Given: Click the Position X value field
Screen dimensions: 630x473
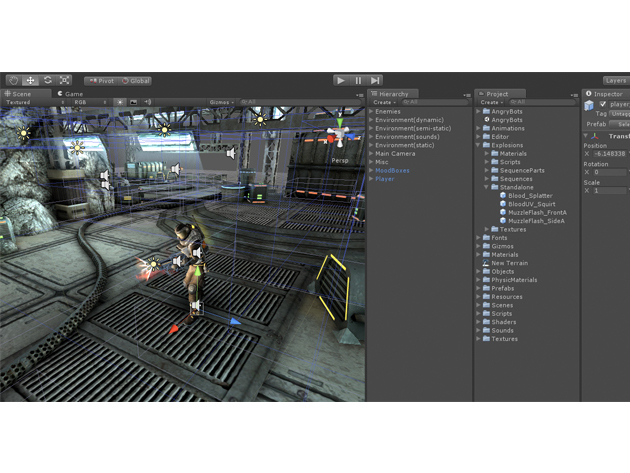Looking at the screenshot, I should (610, 154).
